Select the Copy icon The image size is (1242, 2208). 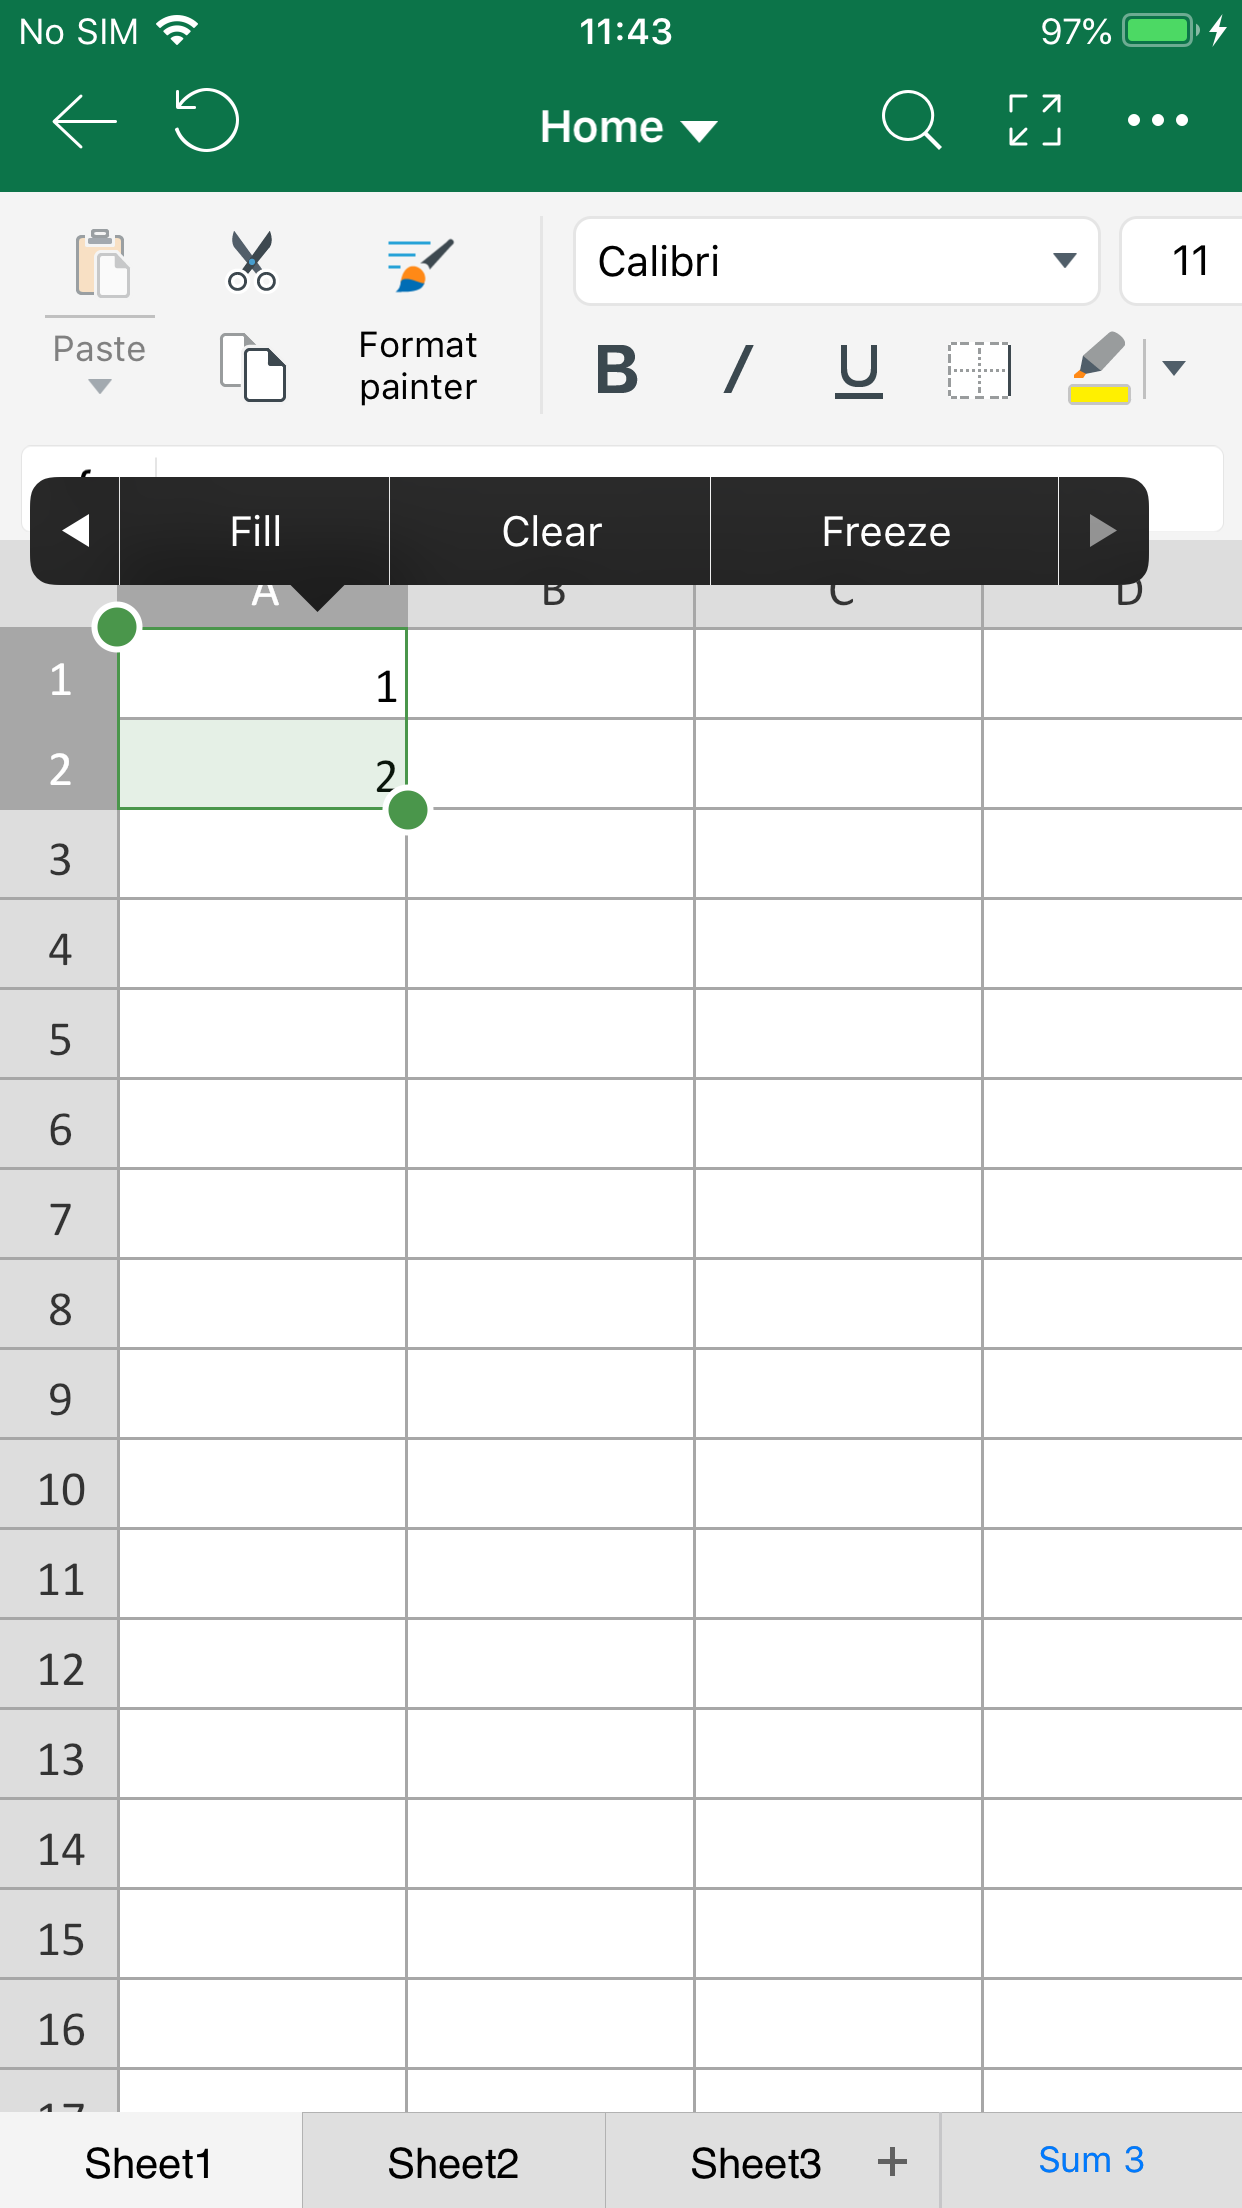252,368
